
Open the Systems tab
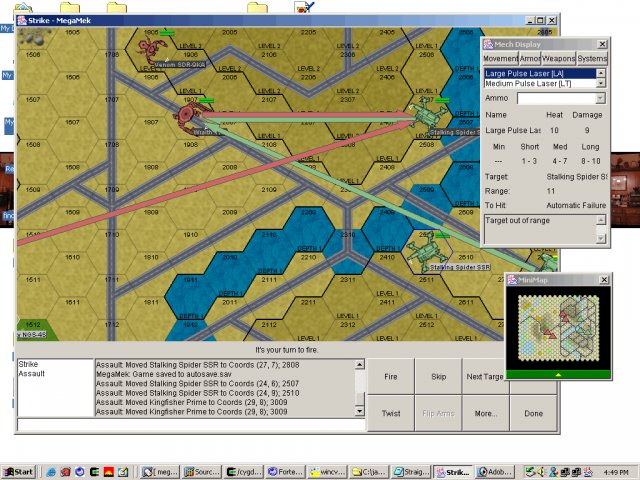coord(592,59)
